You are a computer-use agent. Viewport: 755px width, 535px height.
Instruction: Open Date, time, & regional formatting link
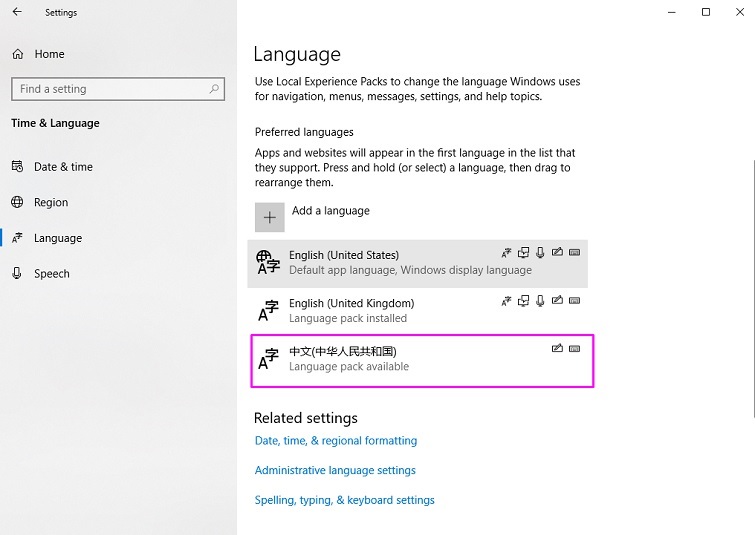point(336,441)
